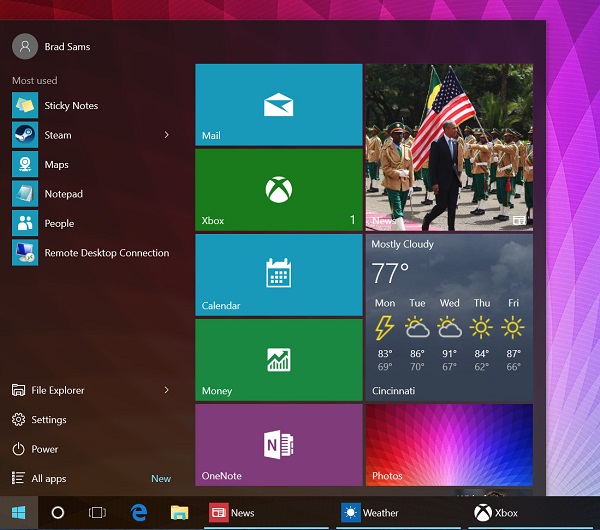The width and height of the screenshot is (600, 530).
Task: Click the Mail live tile
Action: (x=278, y=105)
